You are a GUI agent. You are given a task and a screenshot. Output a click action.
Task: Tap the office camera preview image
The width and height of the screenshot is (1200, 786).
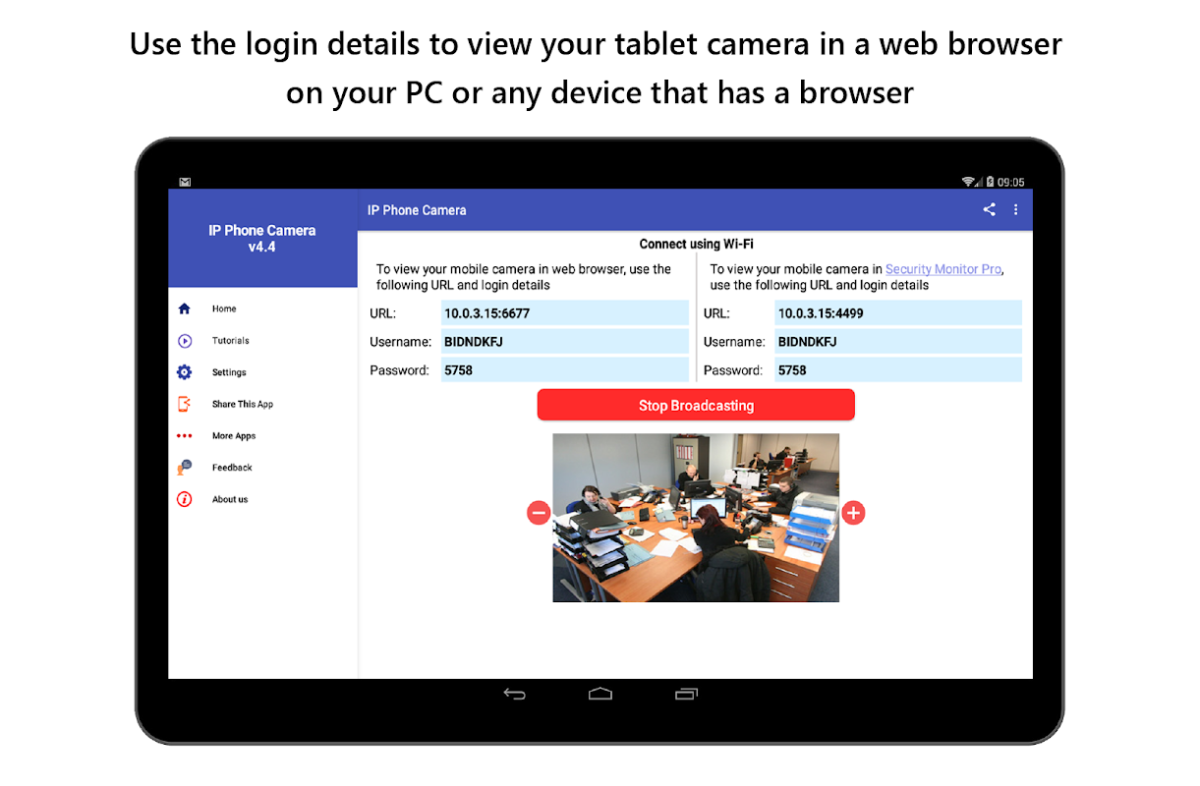point(696,518)
